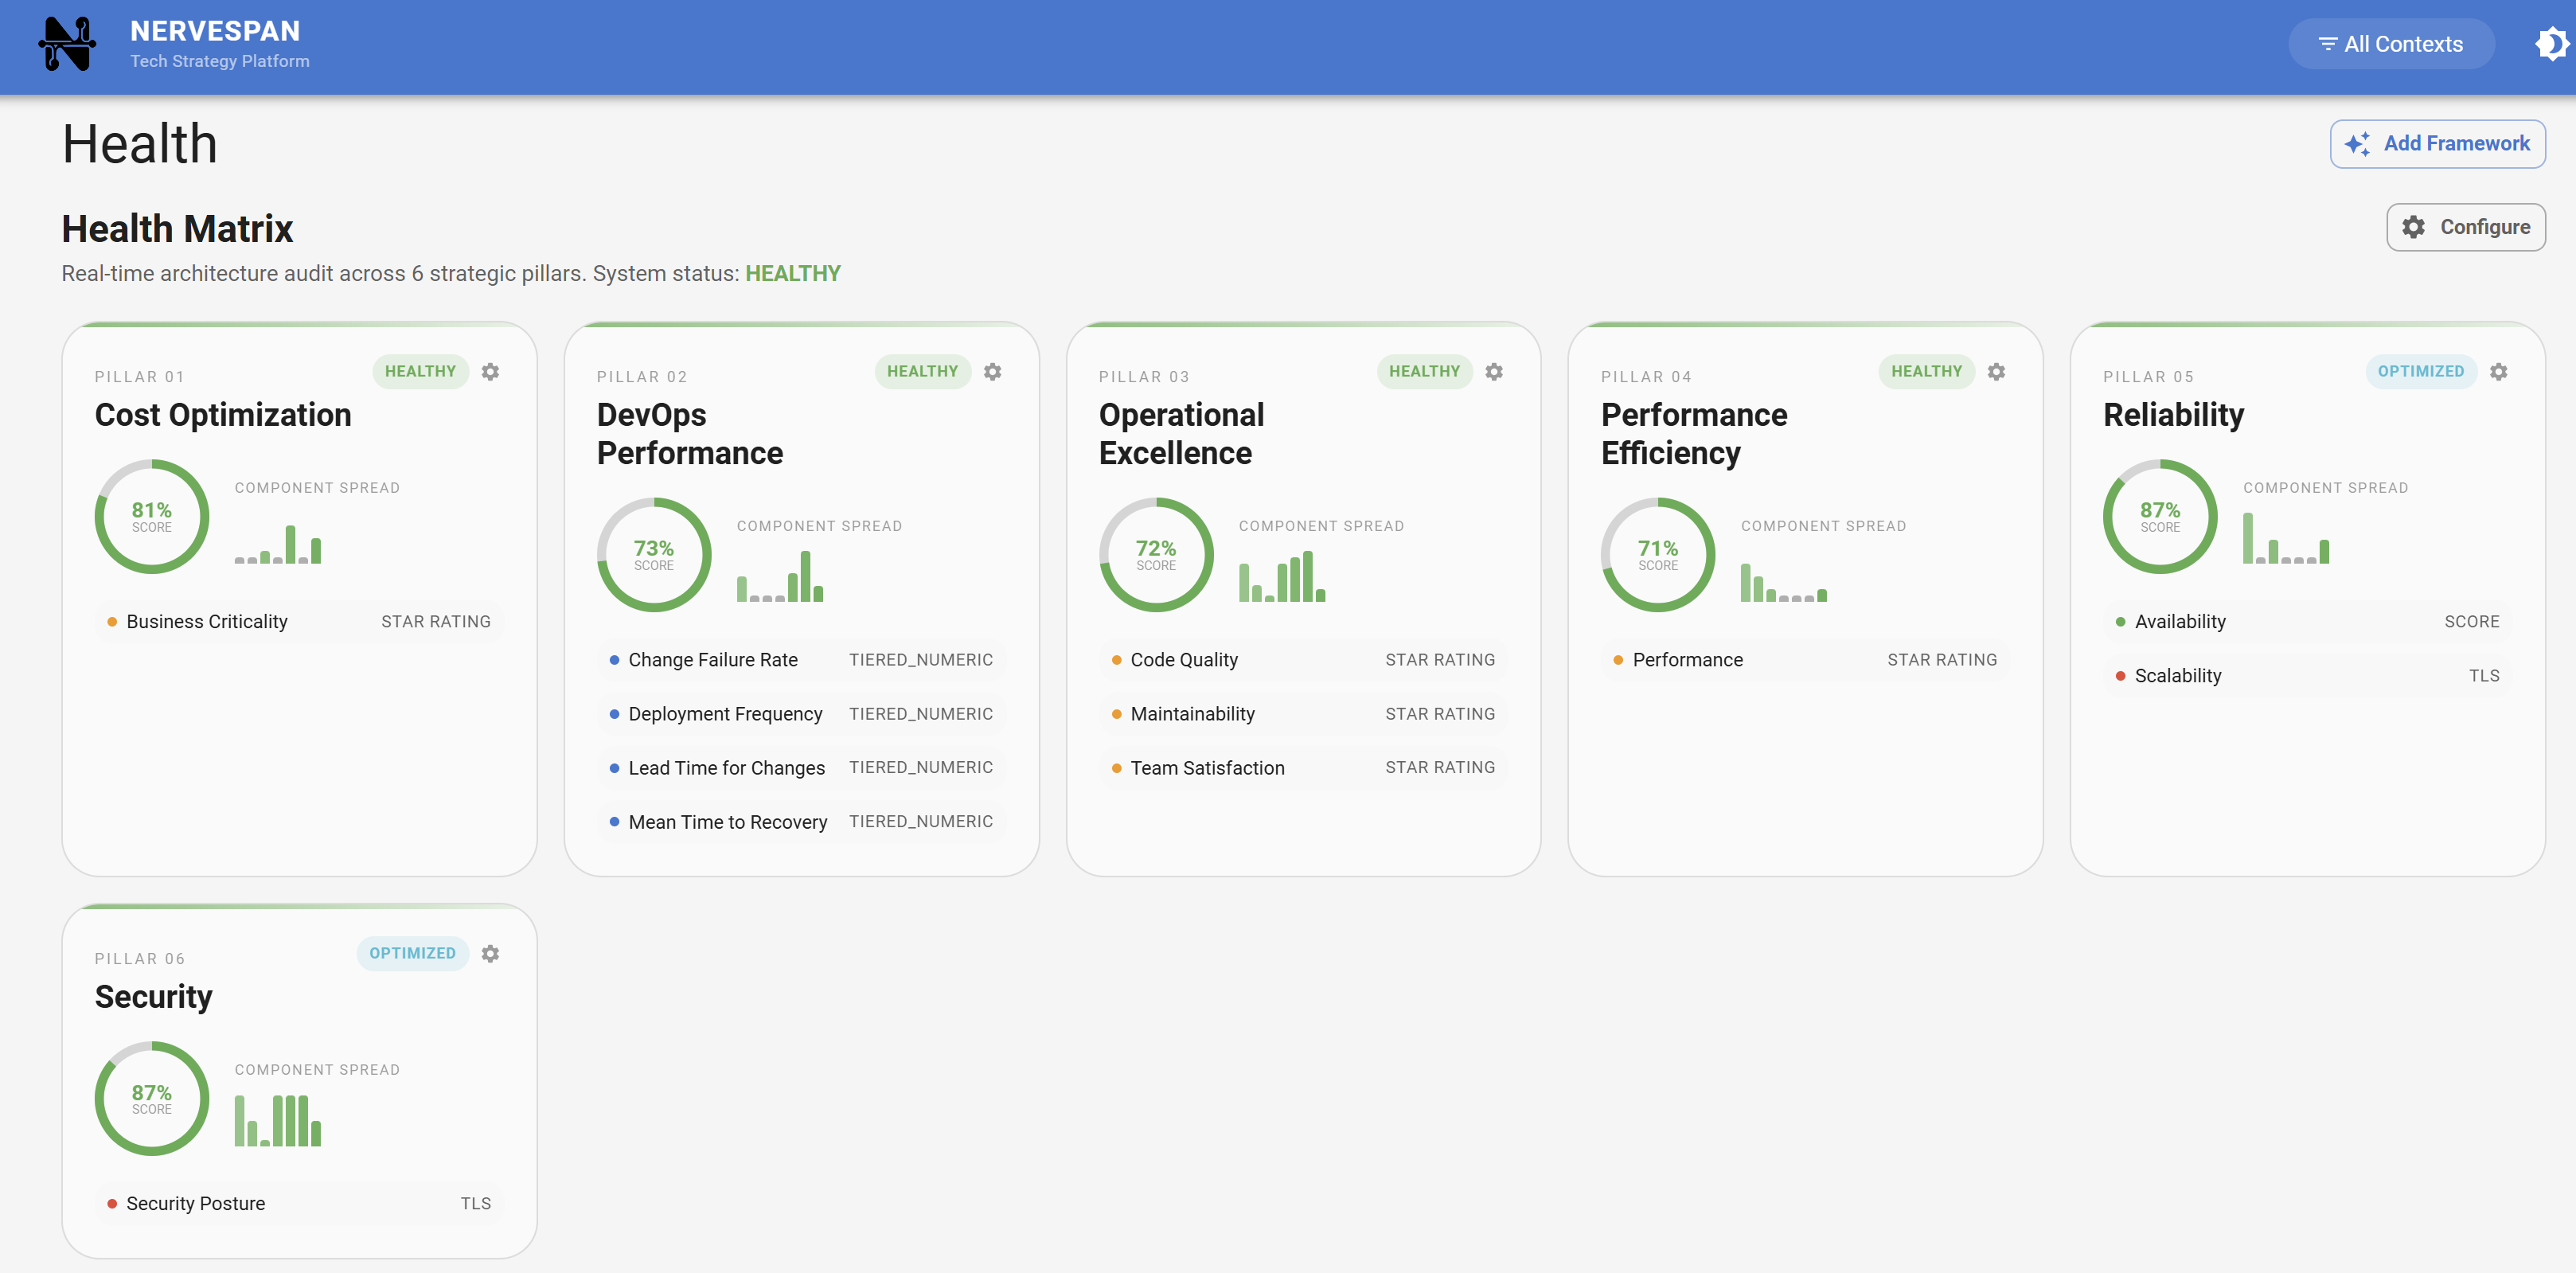
Task: Click the Performance Efficiency pillar title
Action: click(1694, 434)
